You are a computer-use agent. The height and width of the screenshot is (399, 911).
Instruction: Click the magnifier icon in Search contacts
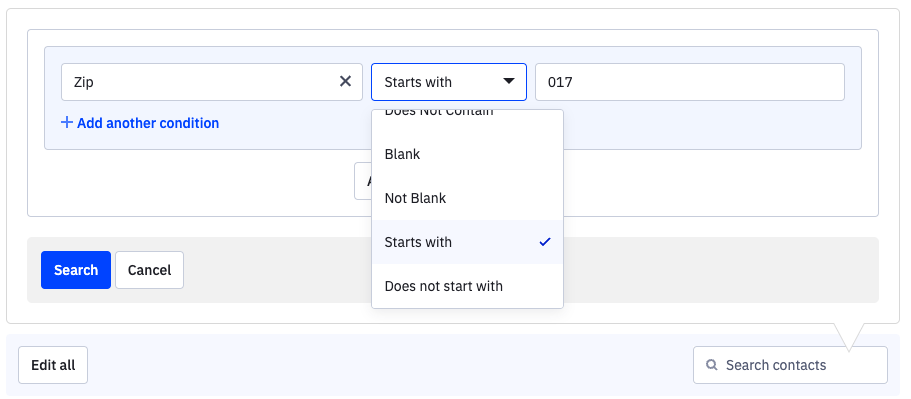coord(711,365)
